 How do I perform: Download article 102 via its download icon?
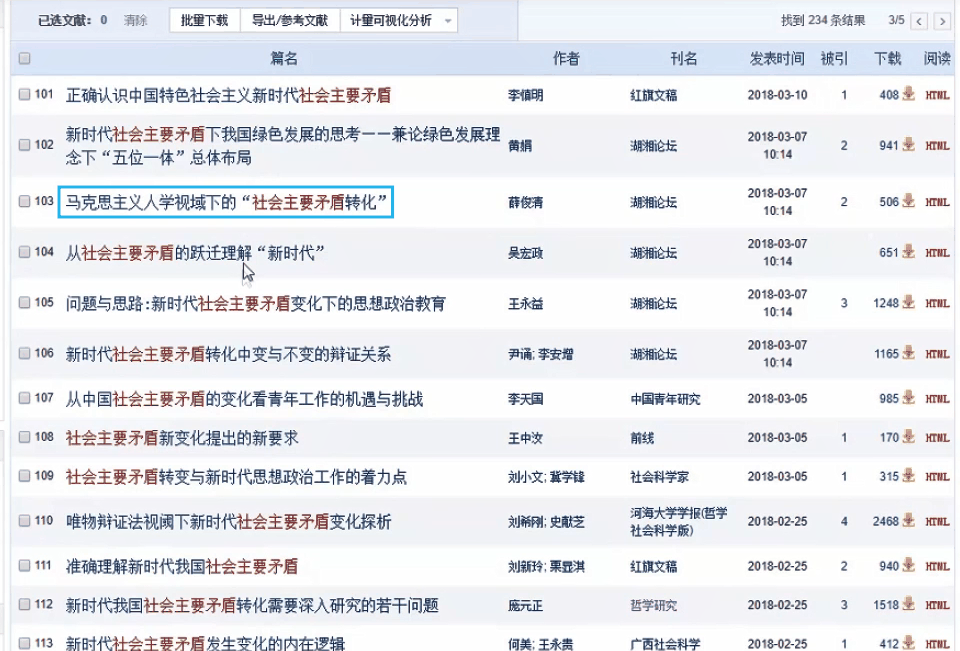click(909, 145)
